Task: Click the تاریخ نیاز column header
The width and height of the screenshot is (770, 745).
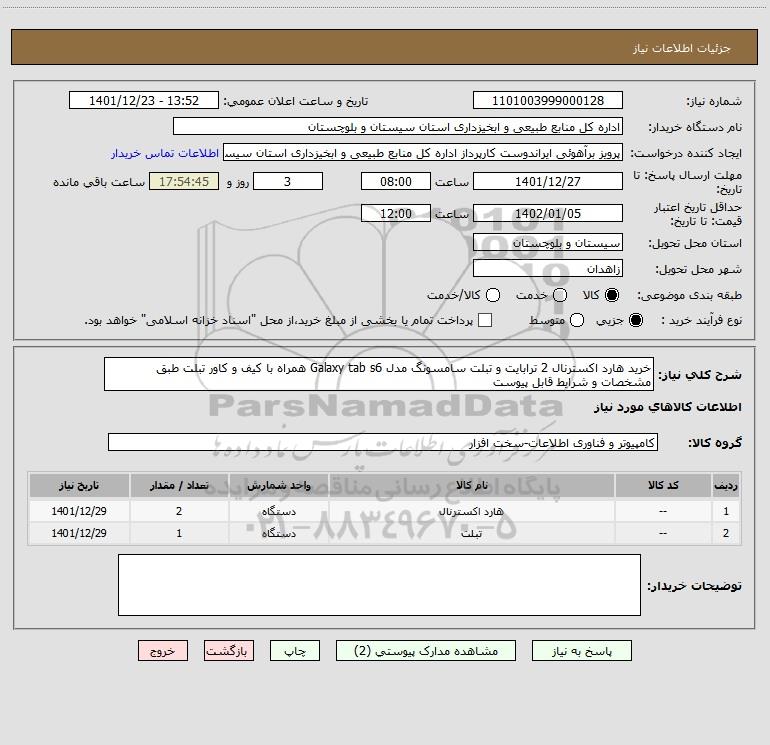Action: pyautogui.click(x=79, y=485)
